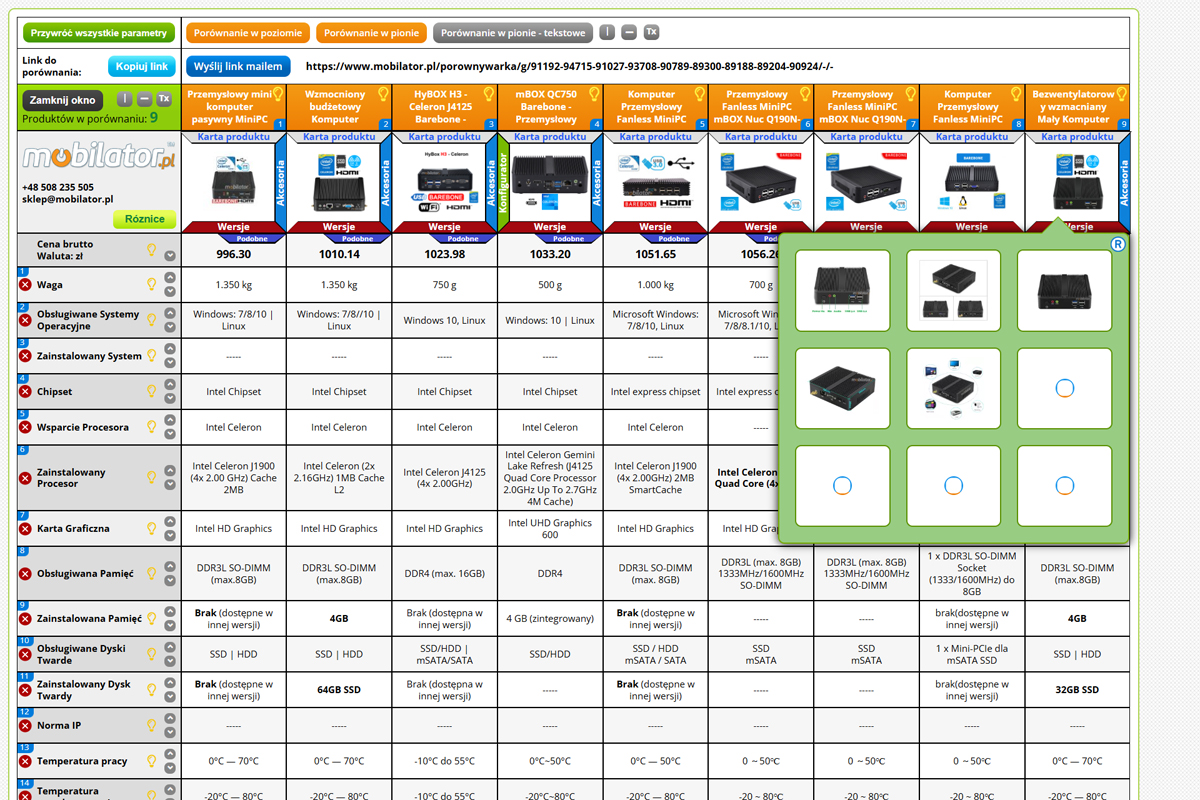This screenshot has width=1200, height=800.
Task: Click the Tx icon next to Zamknij okno
Action: point(164,99)
